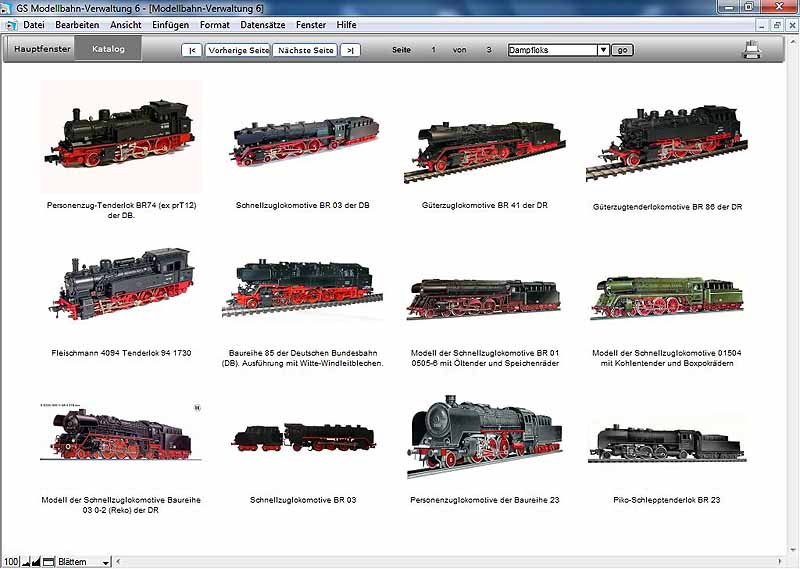This screenshot has width=800, height=569.
Task: Click caption 'Baureihe 85 der Deutschen Bundesbahn'
Action: click(303, 353)
